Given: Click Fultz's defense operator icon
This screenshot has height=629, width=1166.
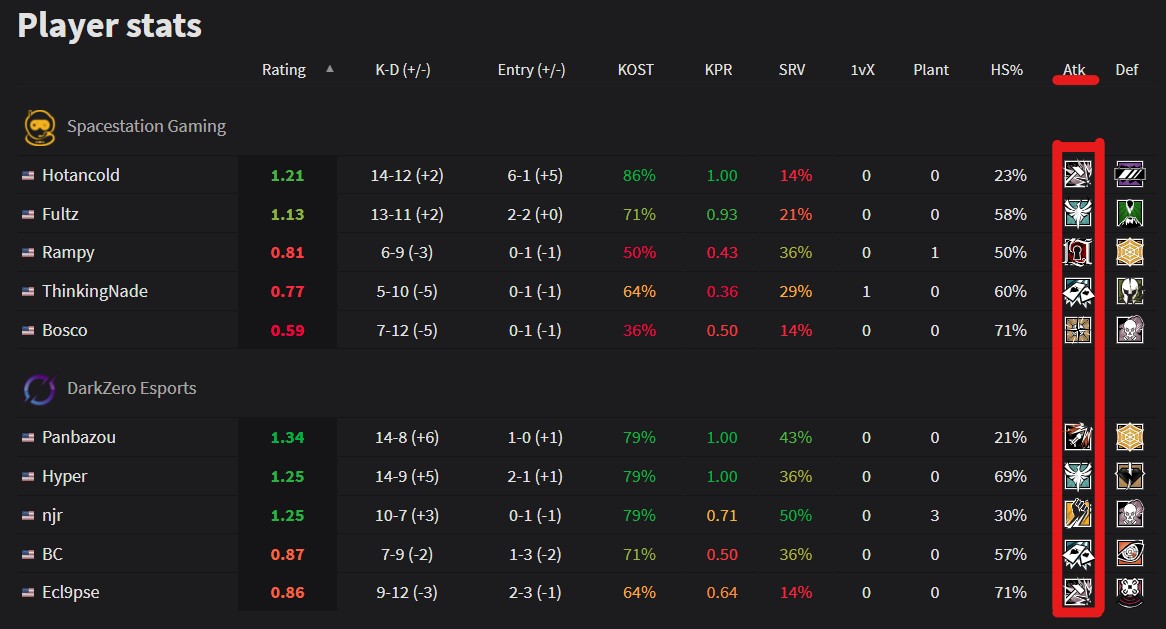Looking at the screenshot, I should click(1130, 213).
